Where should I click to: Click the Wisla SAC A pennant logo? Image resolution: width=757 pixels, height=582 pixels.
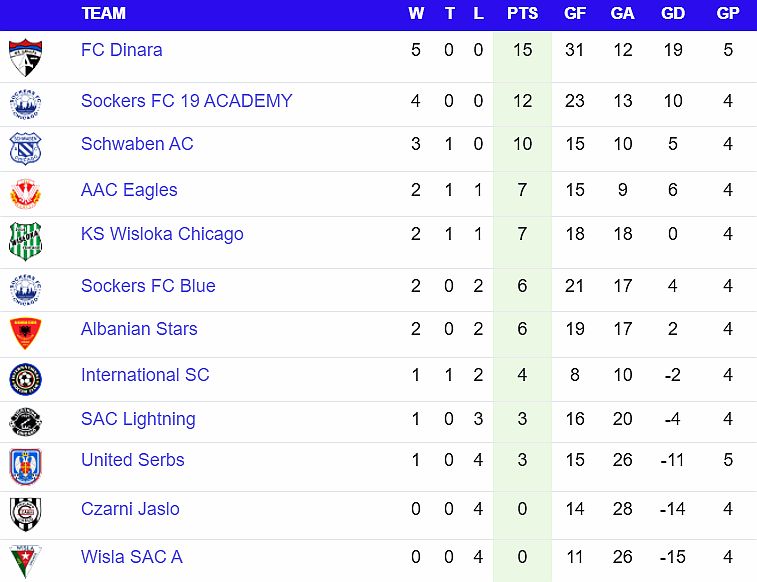click(24, 560)
